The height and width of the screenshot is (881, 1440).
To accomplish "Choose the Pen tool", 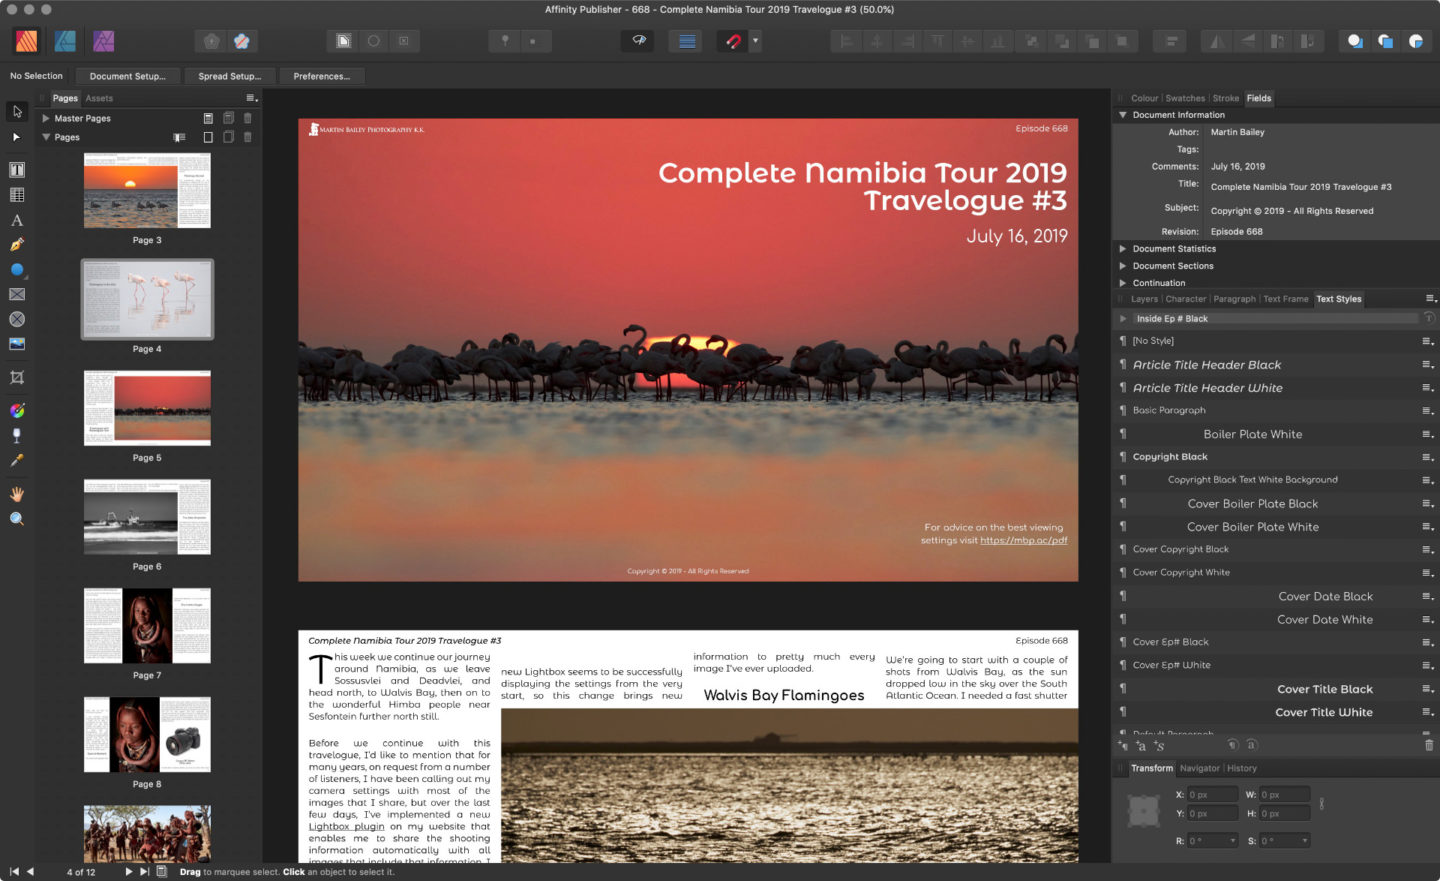I will pyautogui.click(x=17, y=245).
